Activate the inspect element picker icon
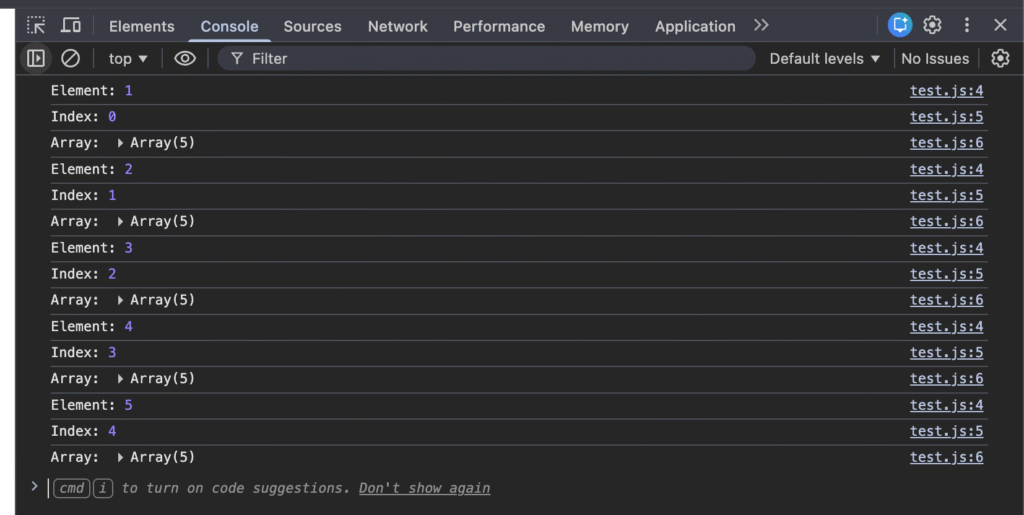1024x515 pixels. [36, 26]
